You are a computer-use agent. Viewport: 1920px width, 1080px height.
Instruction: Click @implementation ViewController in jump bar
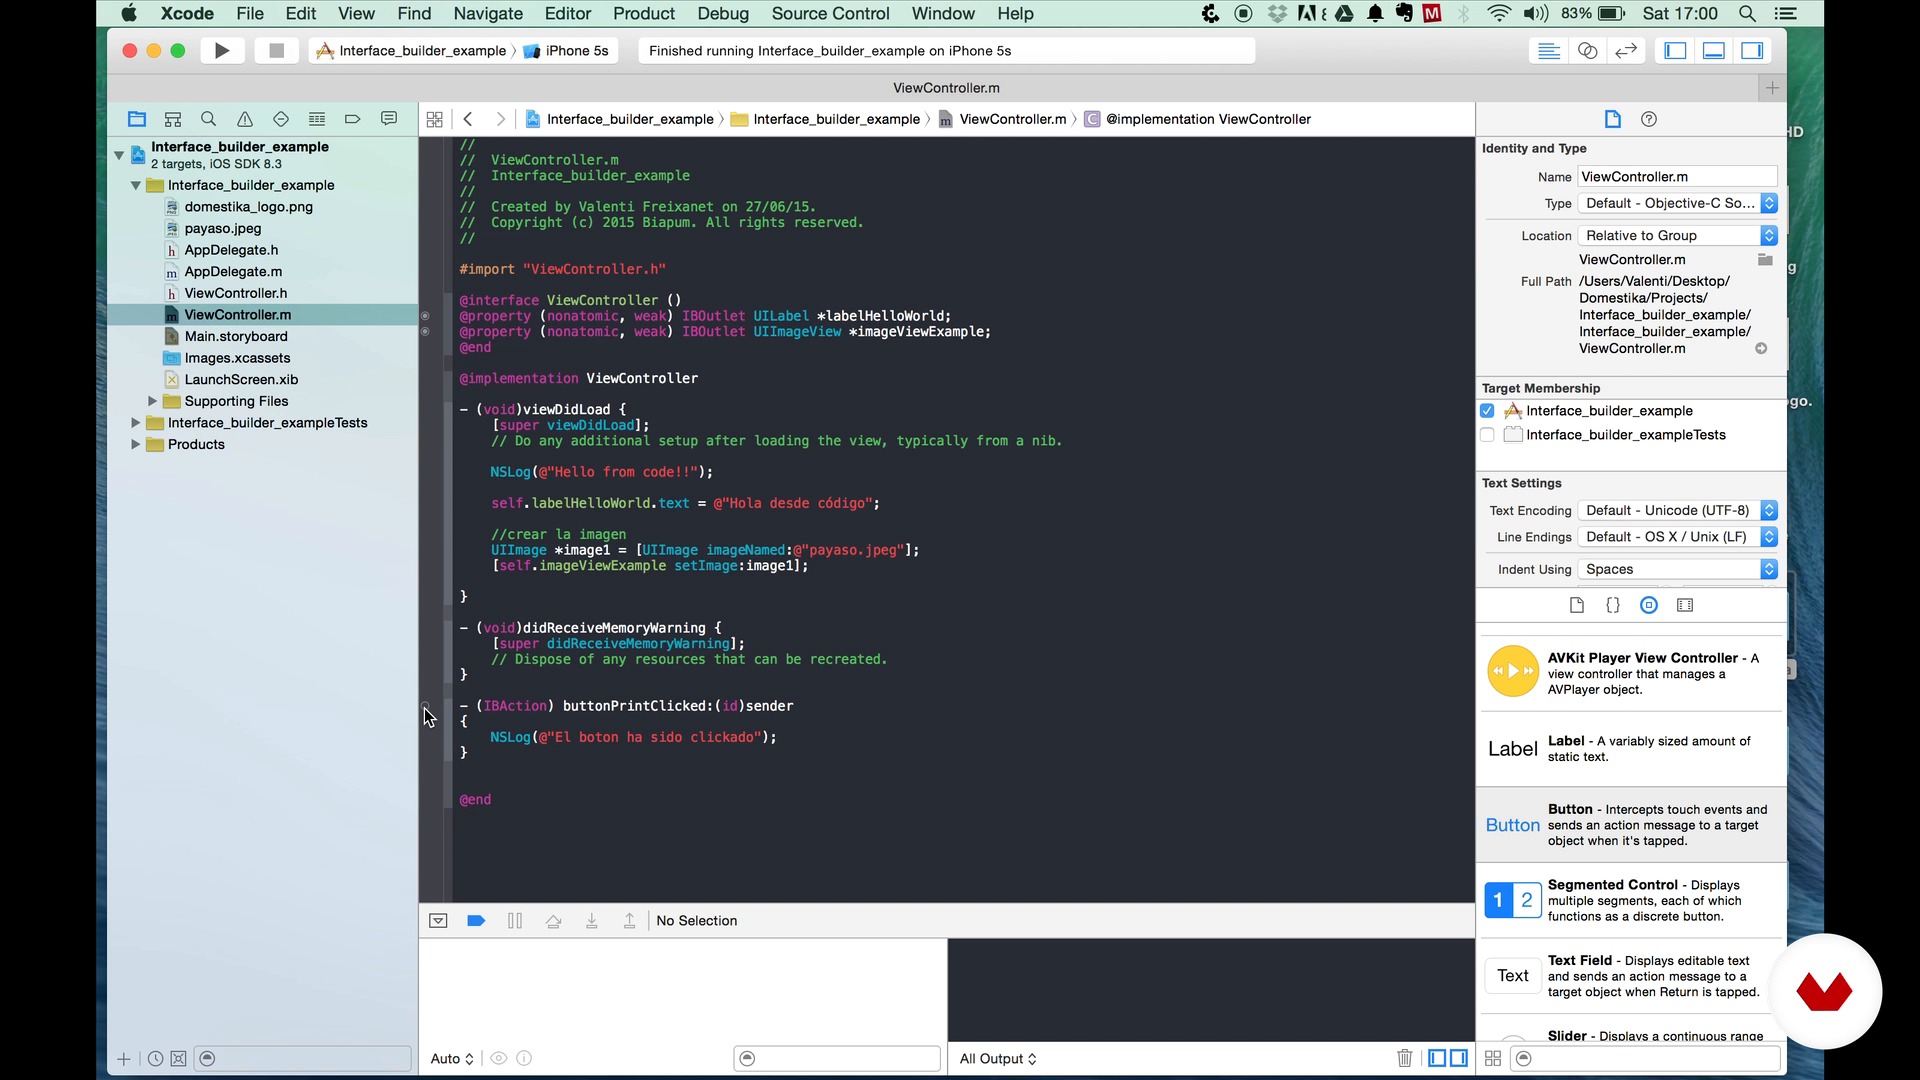(1198, 119)
